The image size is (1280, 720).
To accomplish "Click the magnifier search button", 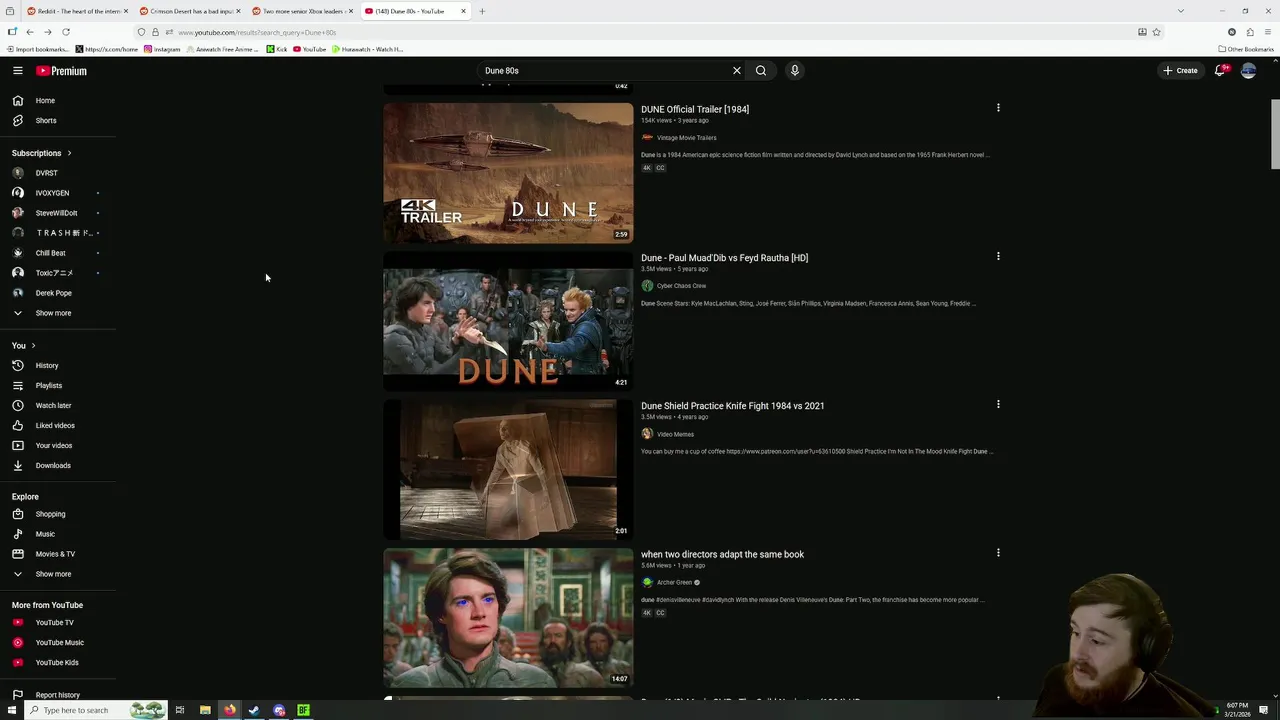I will 761,71.
